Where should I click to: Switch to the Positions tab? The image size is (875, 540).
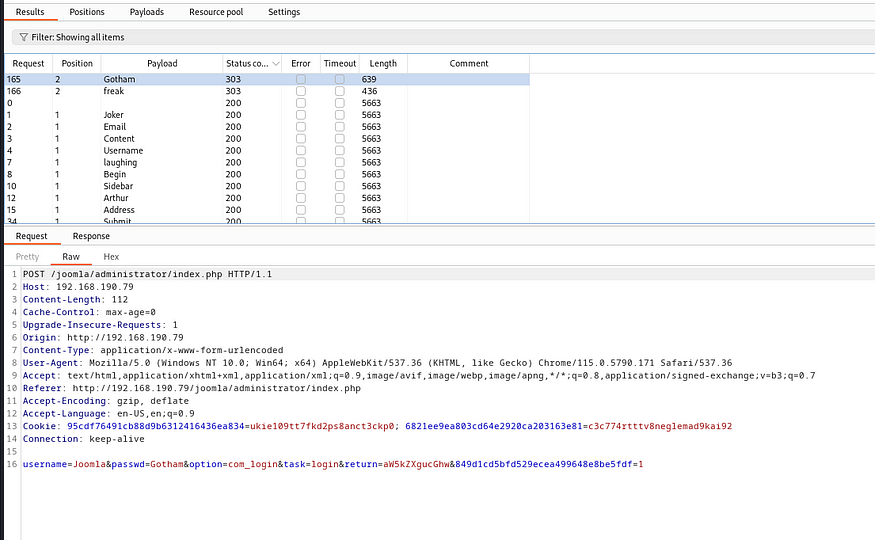coord(86,12)
